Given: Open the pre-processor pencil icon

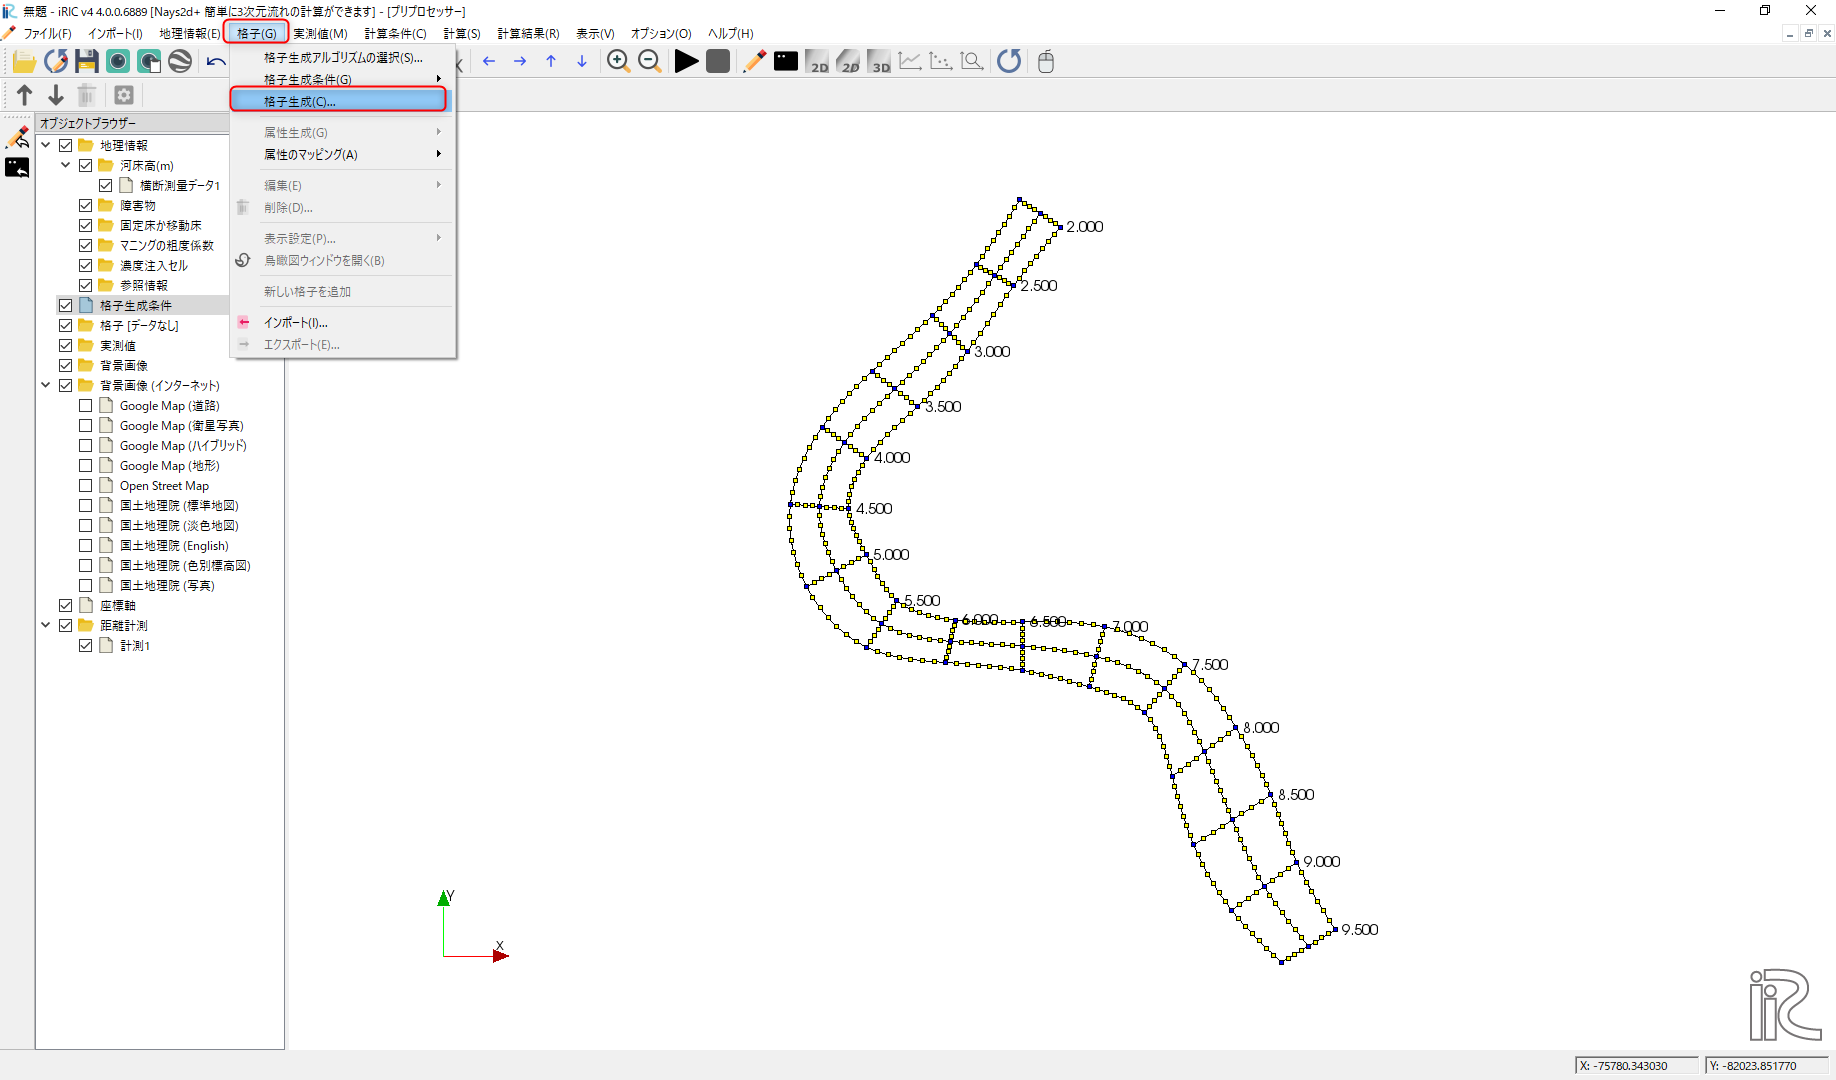Looking at the screenshot, I should tap(754, 62).
